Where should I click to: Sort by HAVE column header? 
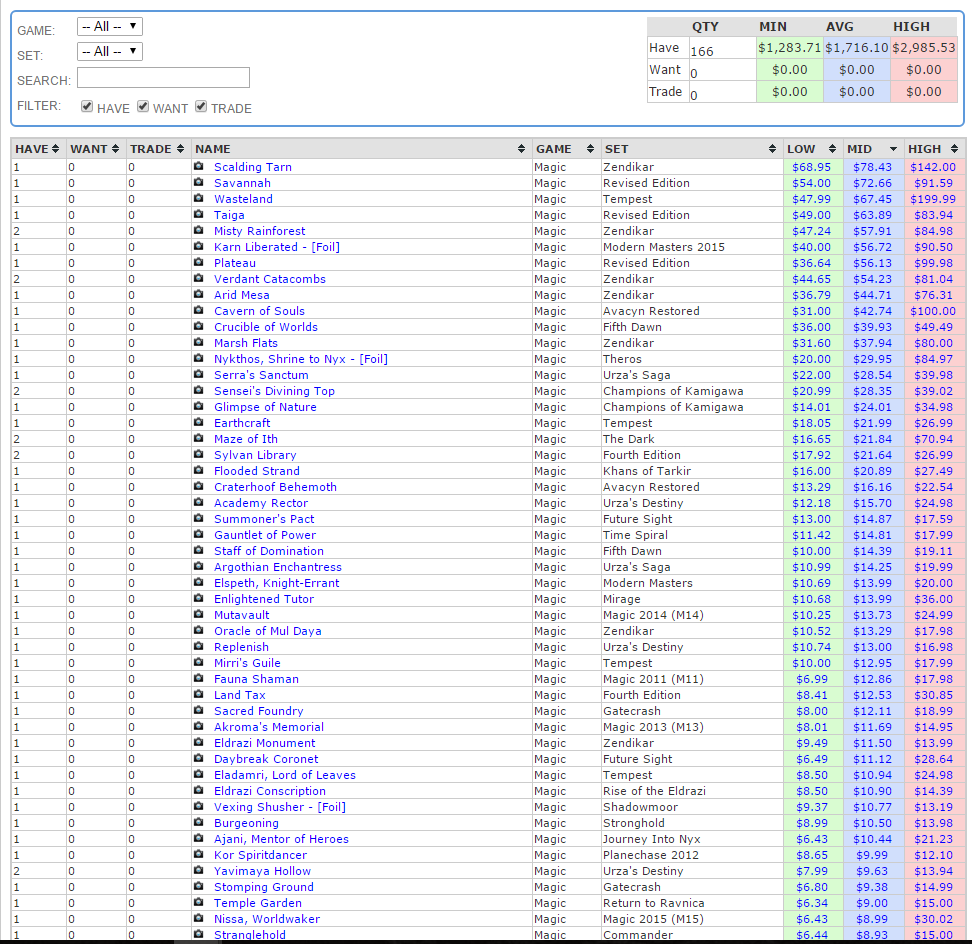click(37, 149)
